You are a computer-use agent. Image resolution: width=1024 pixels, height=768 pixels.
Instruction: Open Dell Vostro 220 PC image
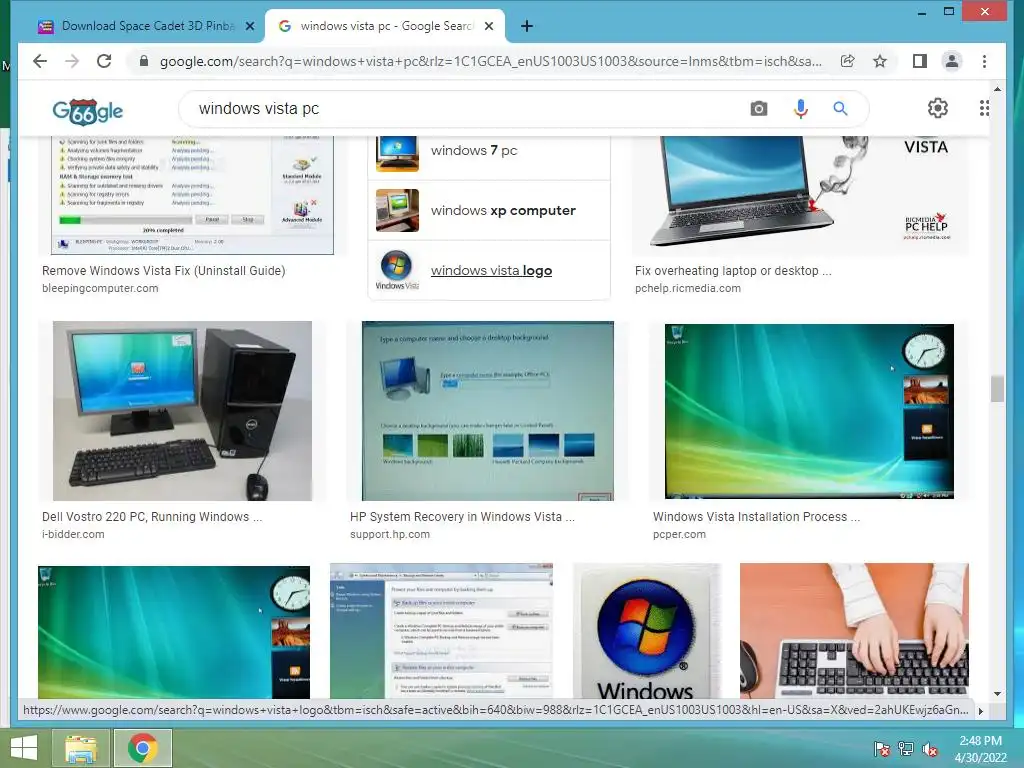coord(182,411)
